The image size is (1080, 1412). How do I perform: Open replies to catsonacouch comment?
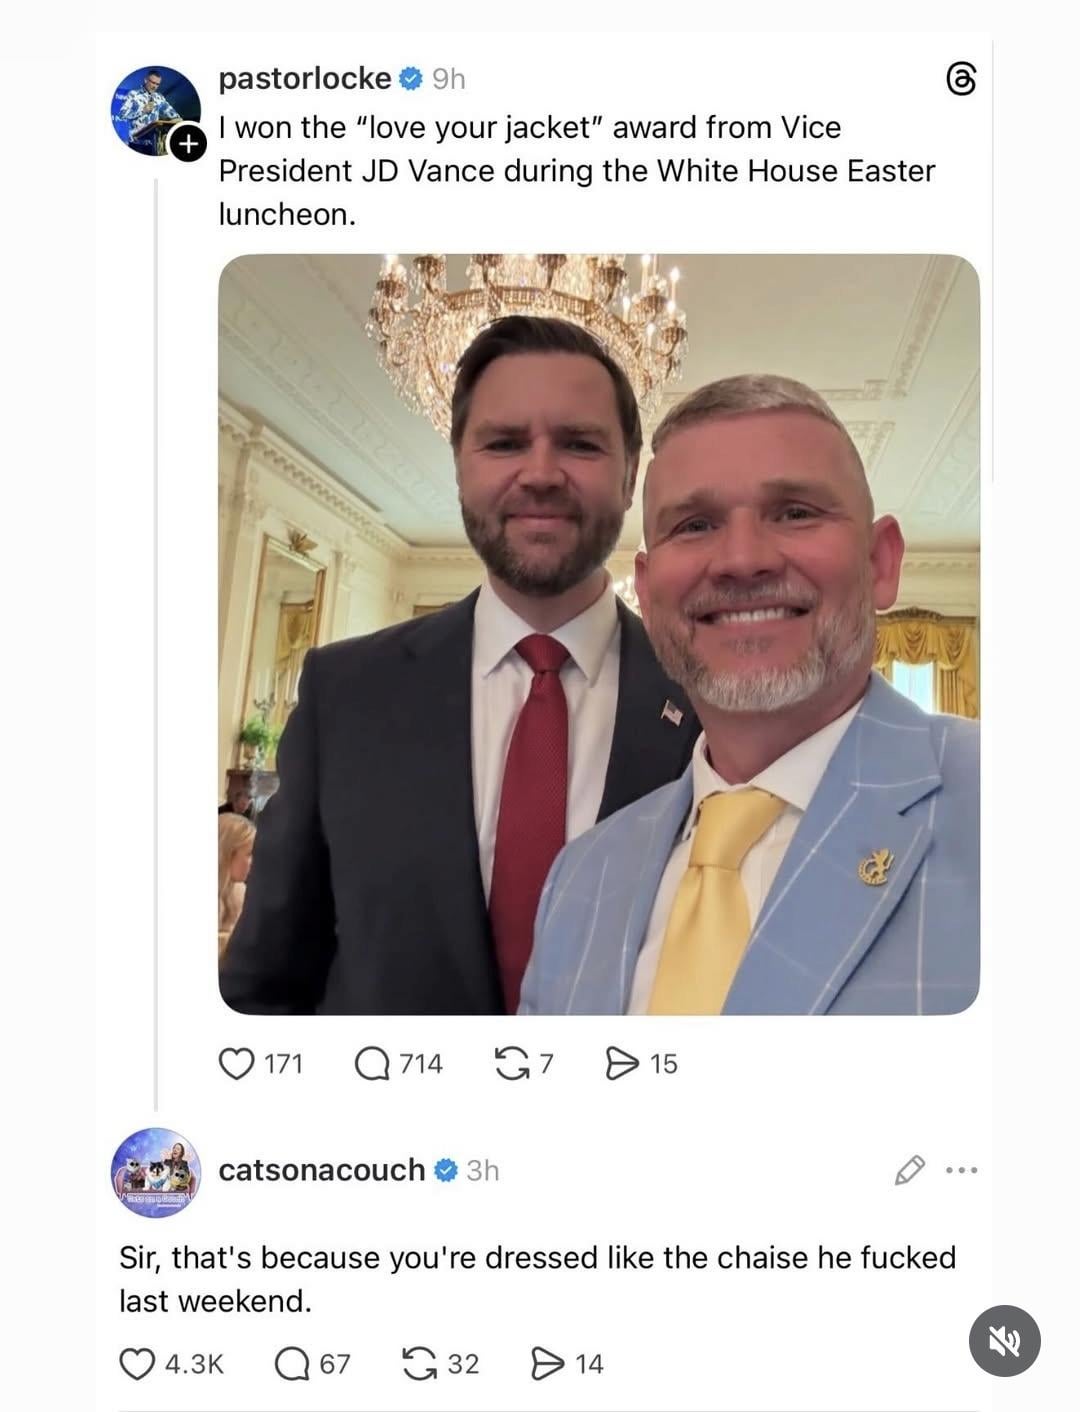pyautogui.click(x=291, y=1363)
